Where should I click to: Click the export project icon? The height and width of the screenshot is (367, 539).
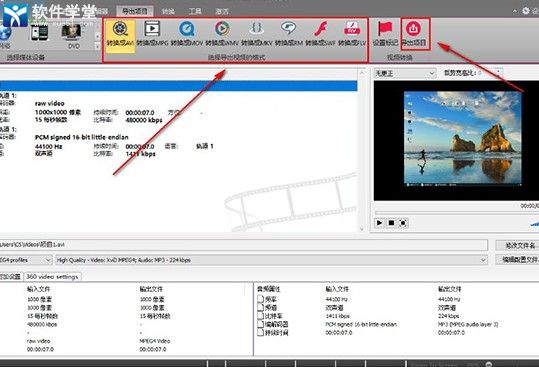point(414,29)
